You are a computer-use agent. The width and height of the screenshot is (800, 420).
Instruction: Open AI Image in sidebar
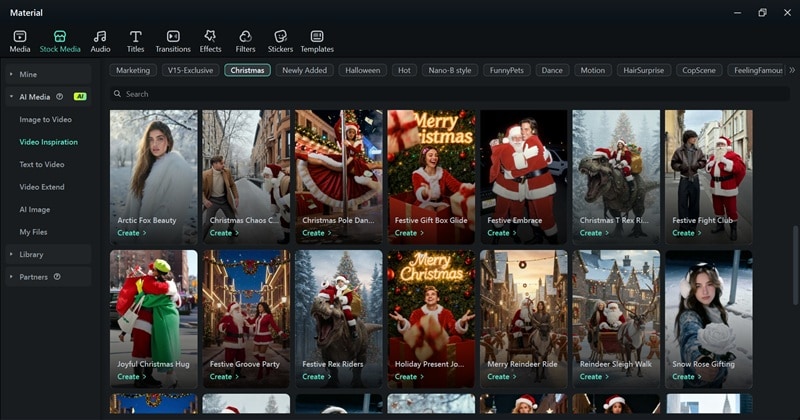tap(35, 209)
